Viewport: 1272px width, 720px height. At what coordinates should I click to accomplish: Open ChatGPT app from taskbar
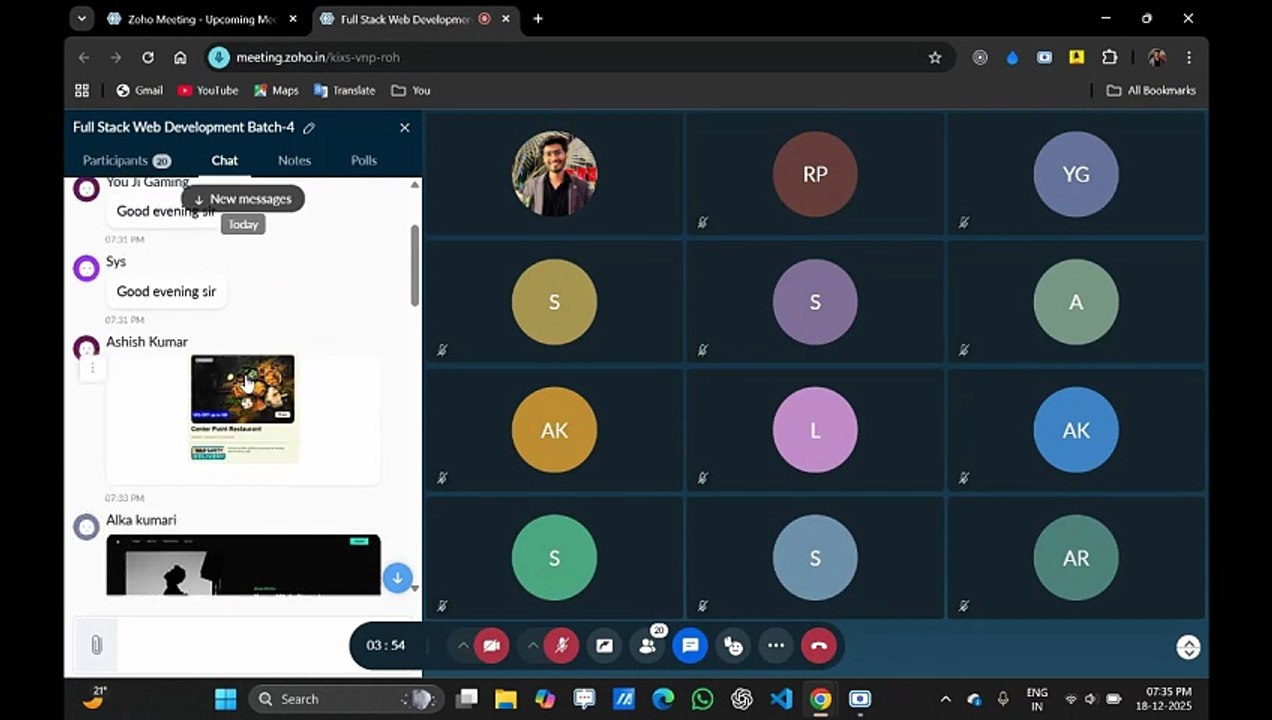coord(741,699)
